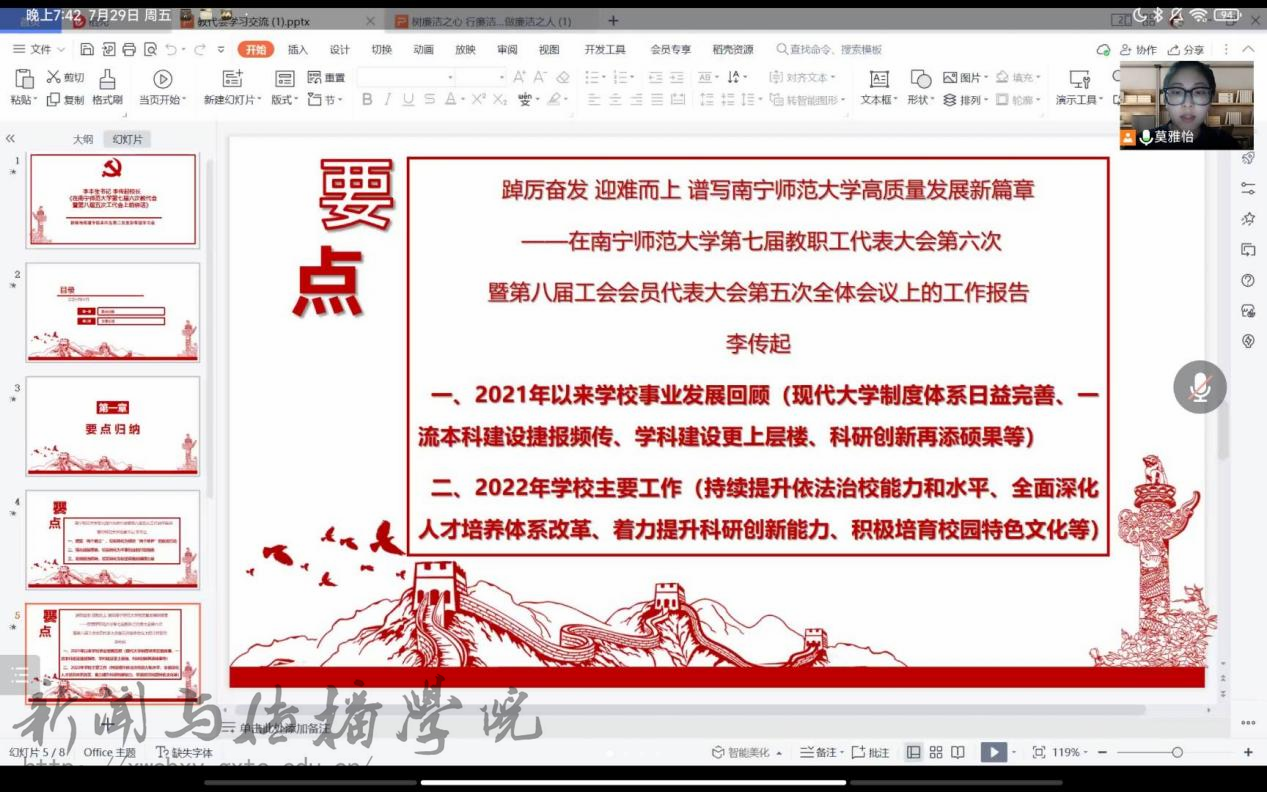Image resolution: width=1267 pixels, height=792 pixels.
Task: Click the 协作 collaborate button
Action: tap(1138, 49)
